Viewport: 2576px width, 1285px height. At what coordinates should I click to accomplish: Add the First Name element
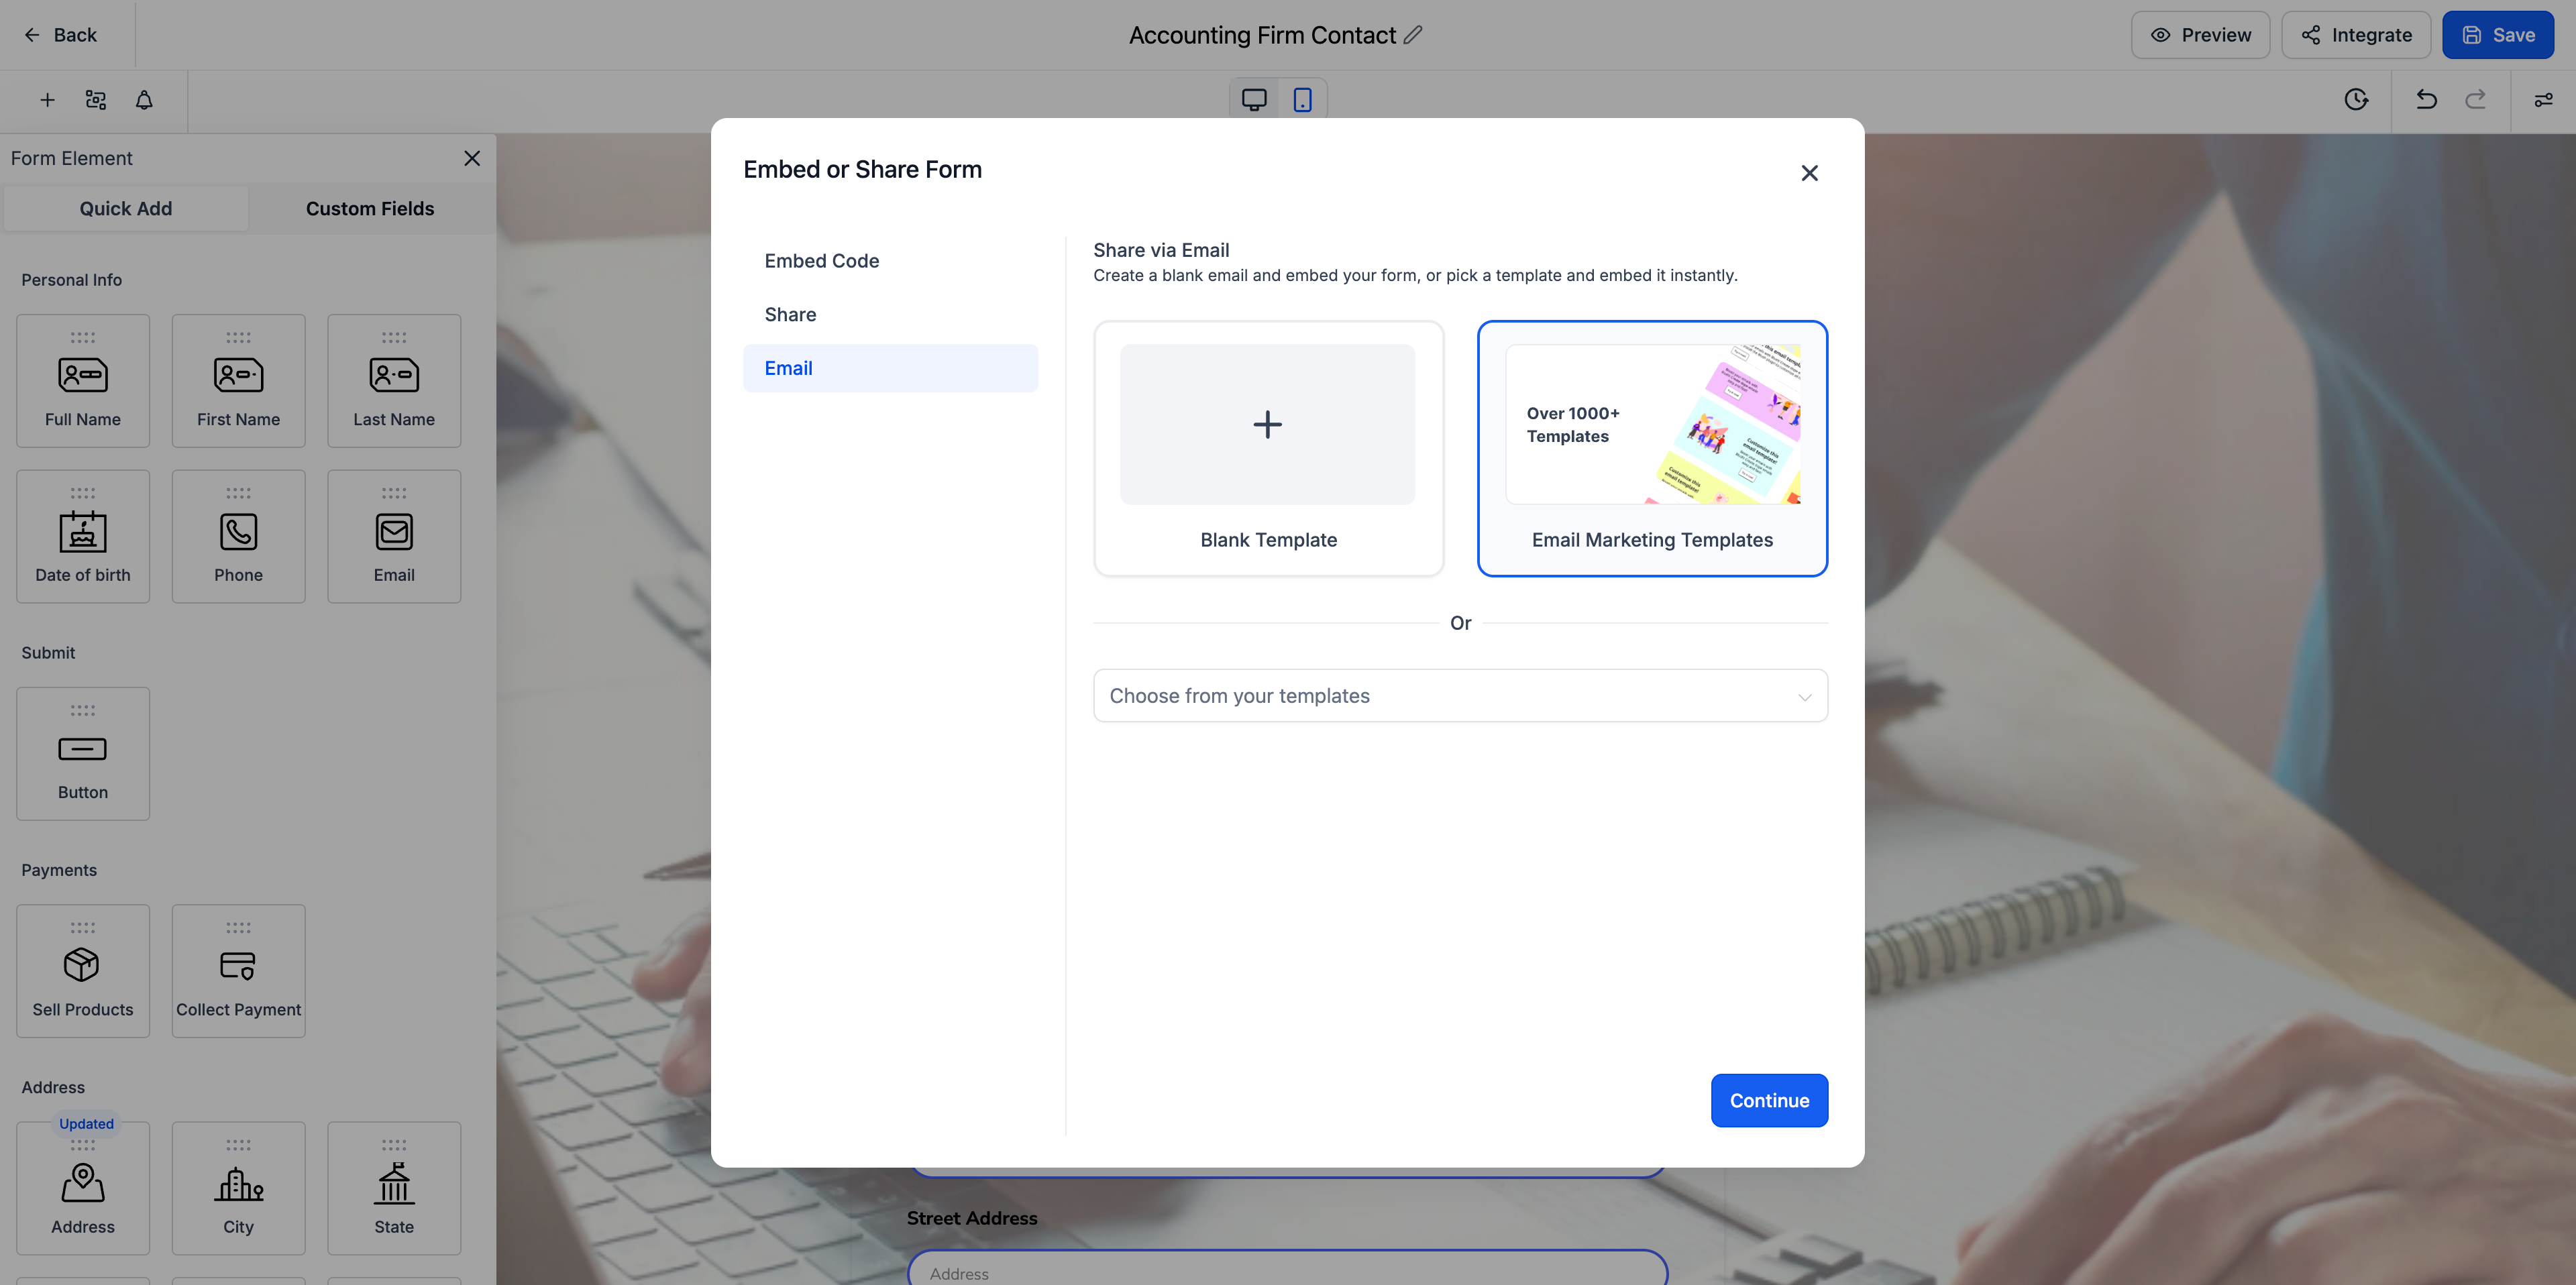coord(238,381)
